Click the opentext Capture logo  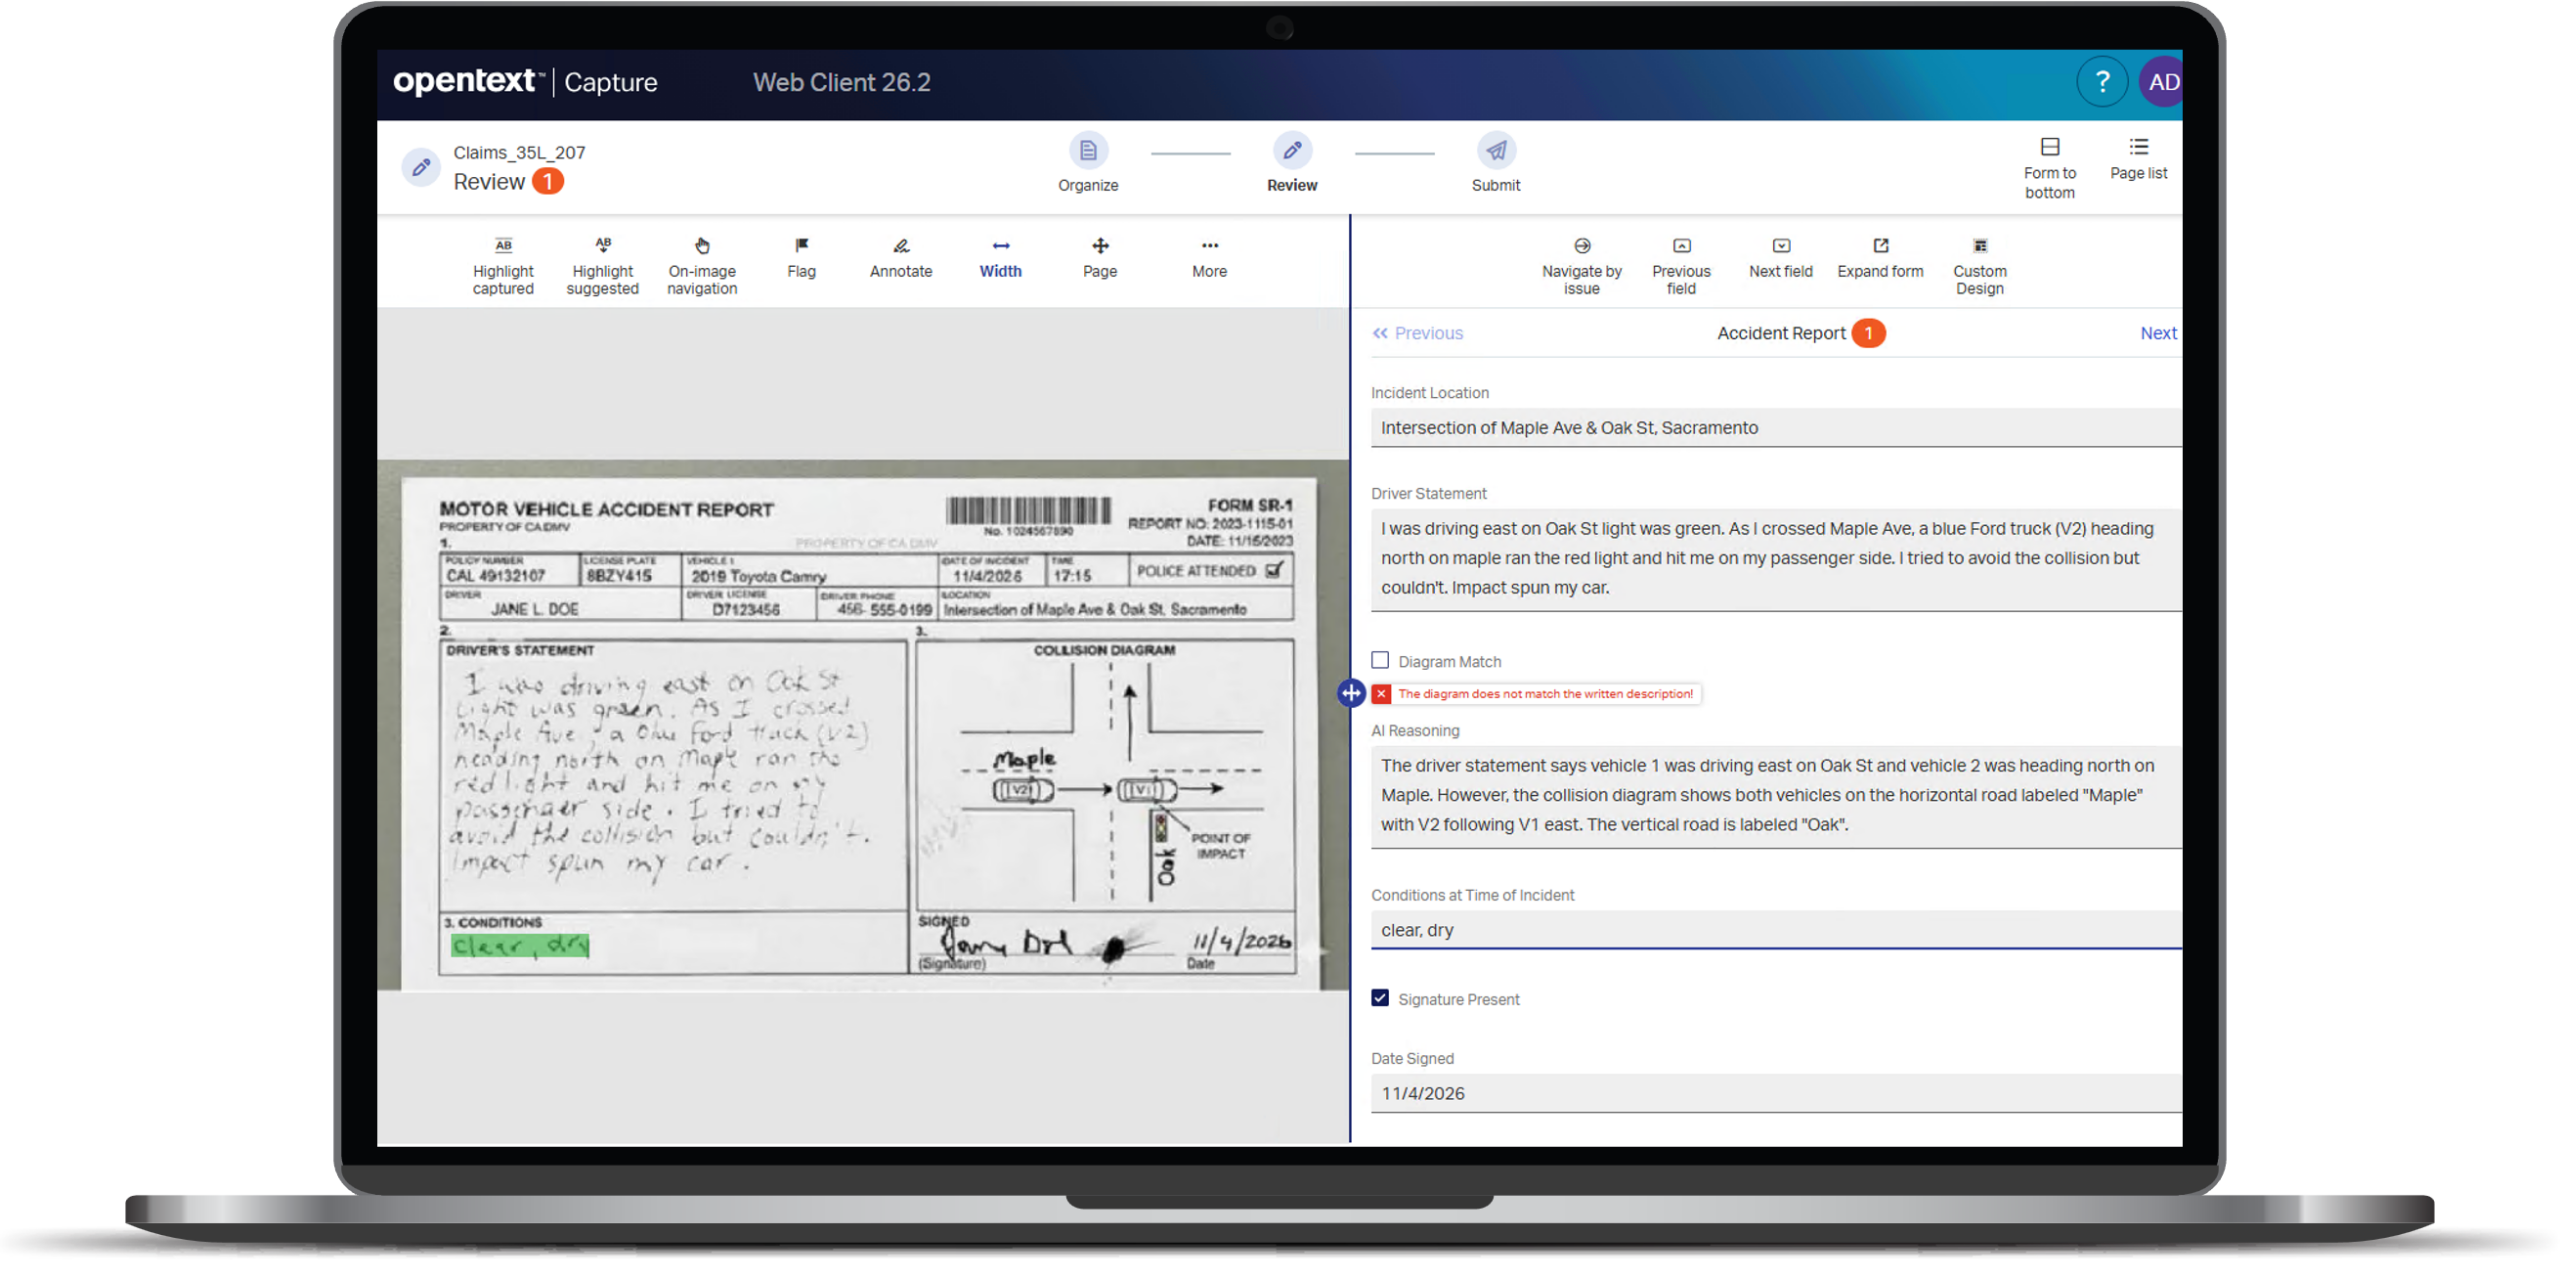point(525,81)
